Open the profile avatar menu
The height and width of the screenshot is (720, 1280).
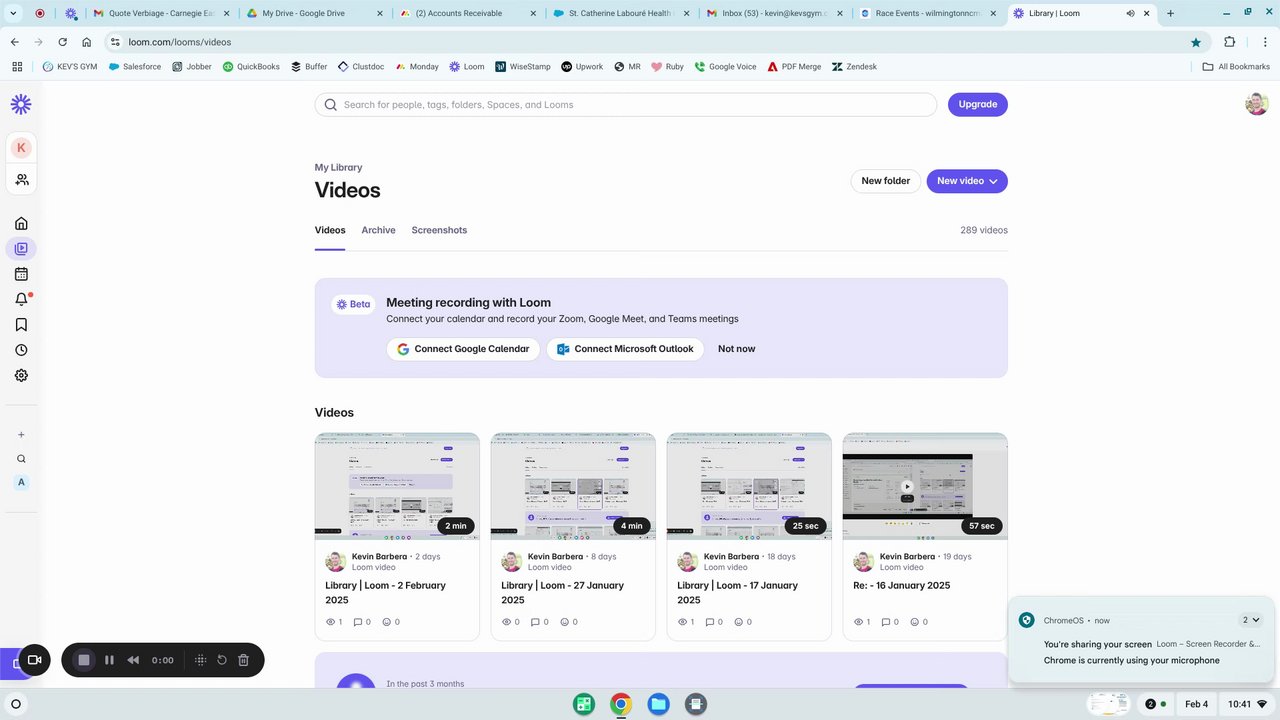(x=1257, y=104)
